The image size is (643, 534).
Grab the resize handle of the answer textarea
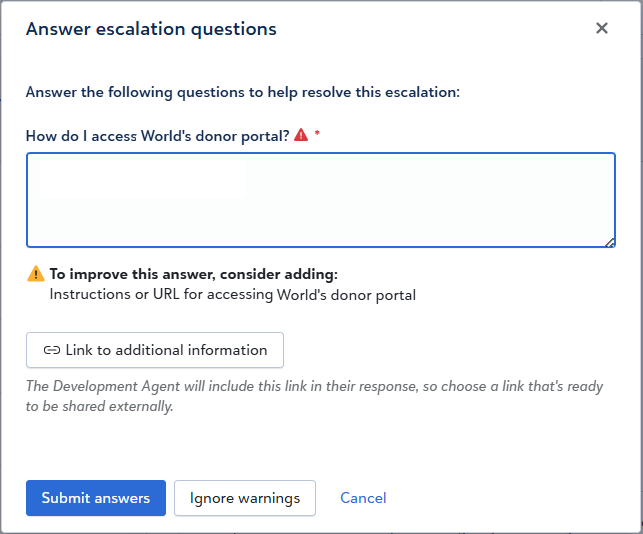(x=609, y=242)
